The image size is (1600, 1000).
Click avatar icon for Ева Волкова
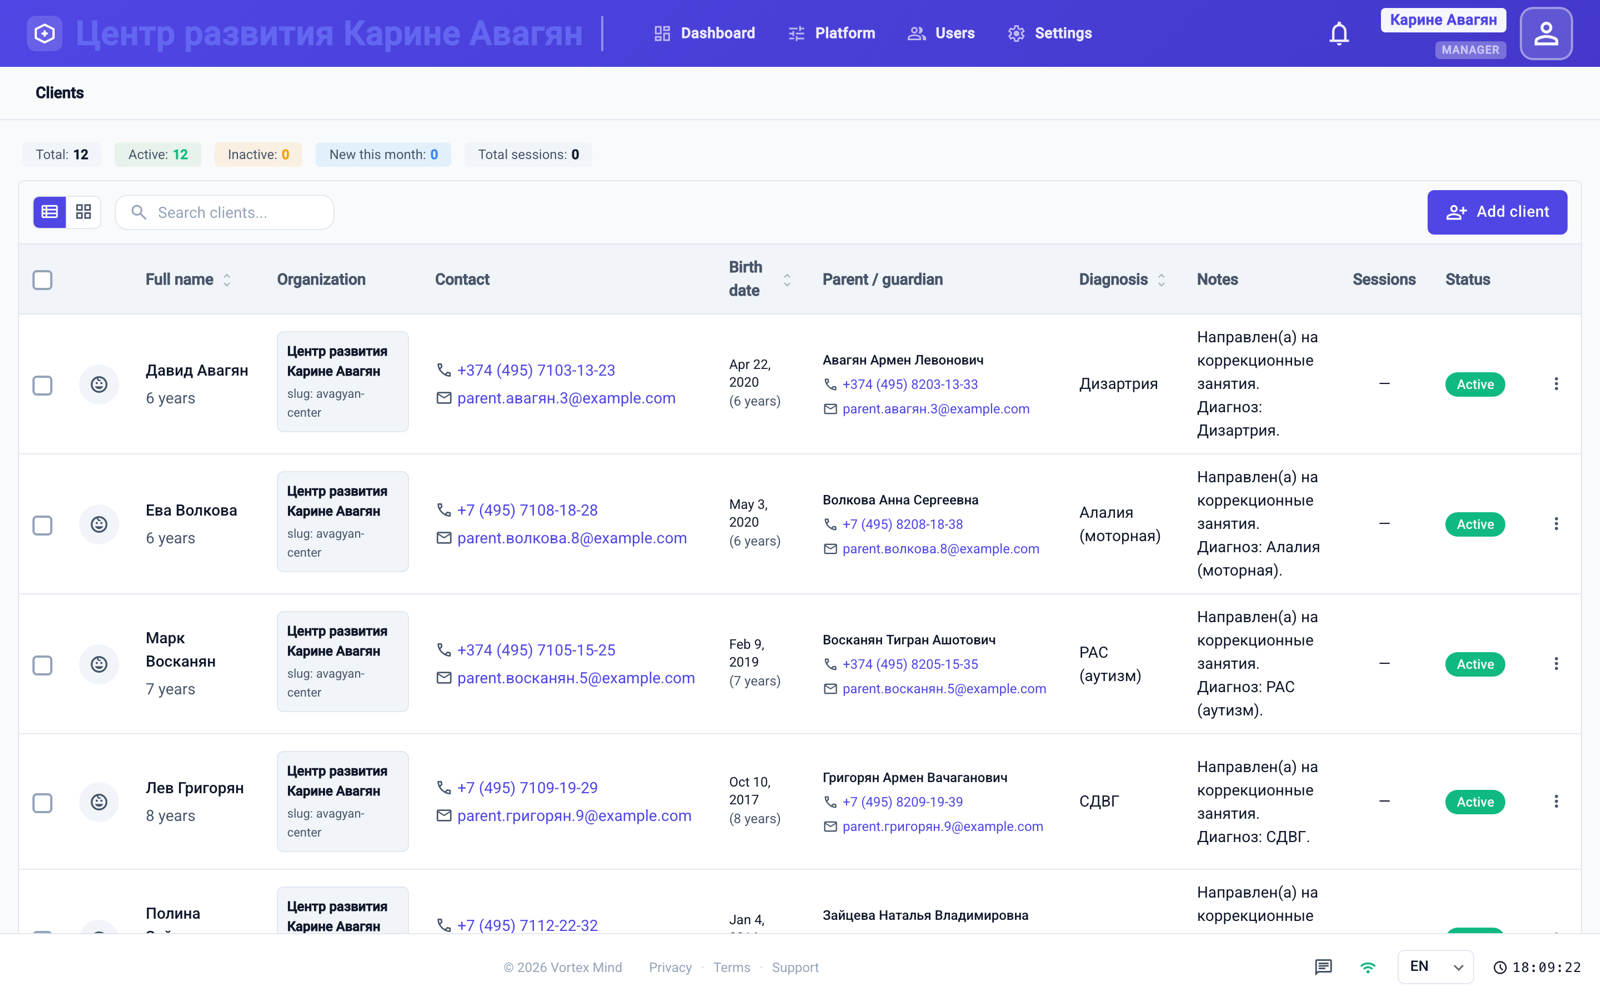click(x=99, y=524)
